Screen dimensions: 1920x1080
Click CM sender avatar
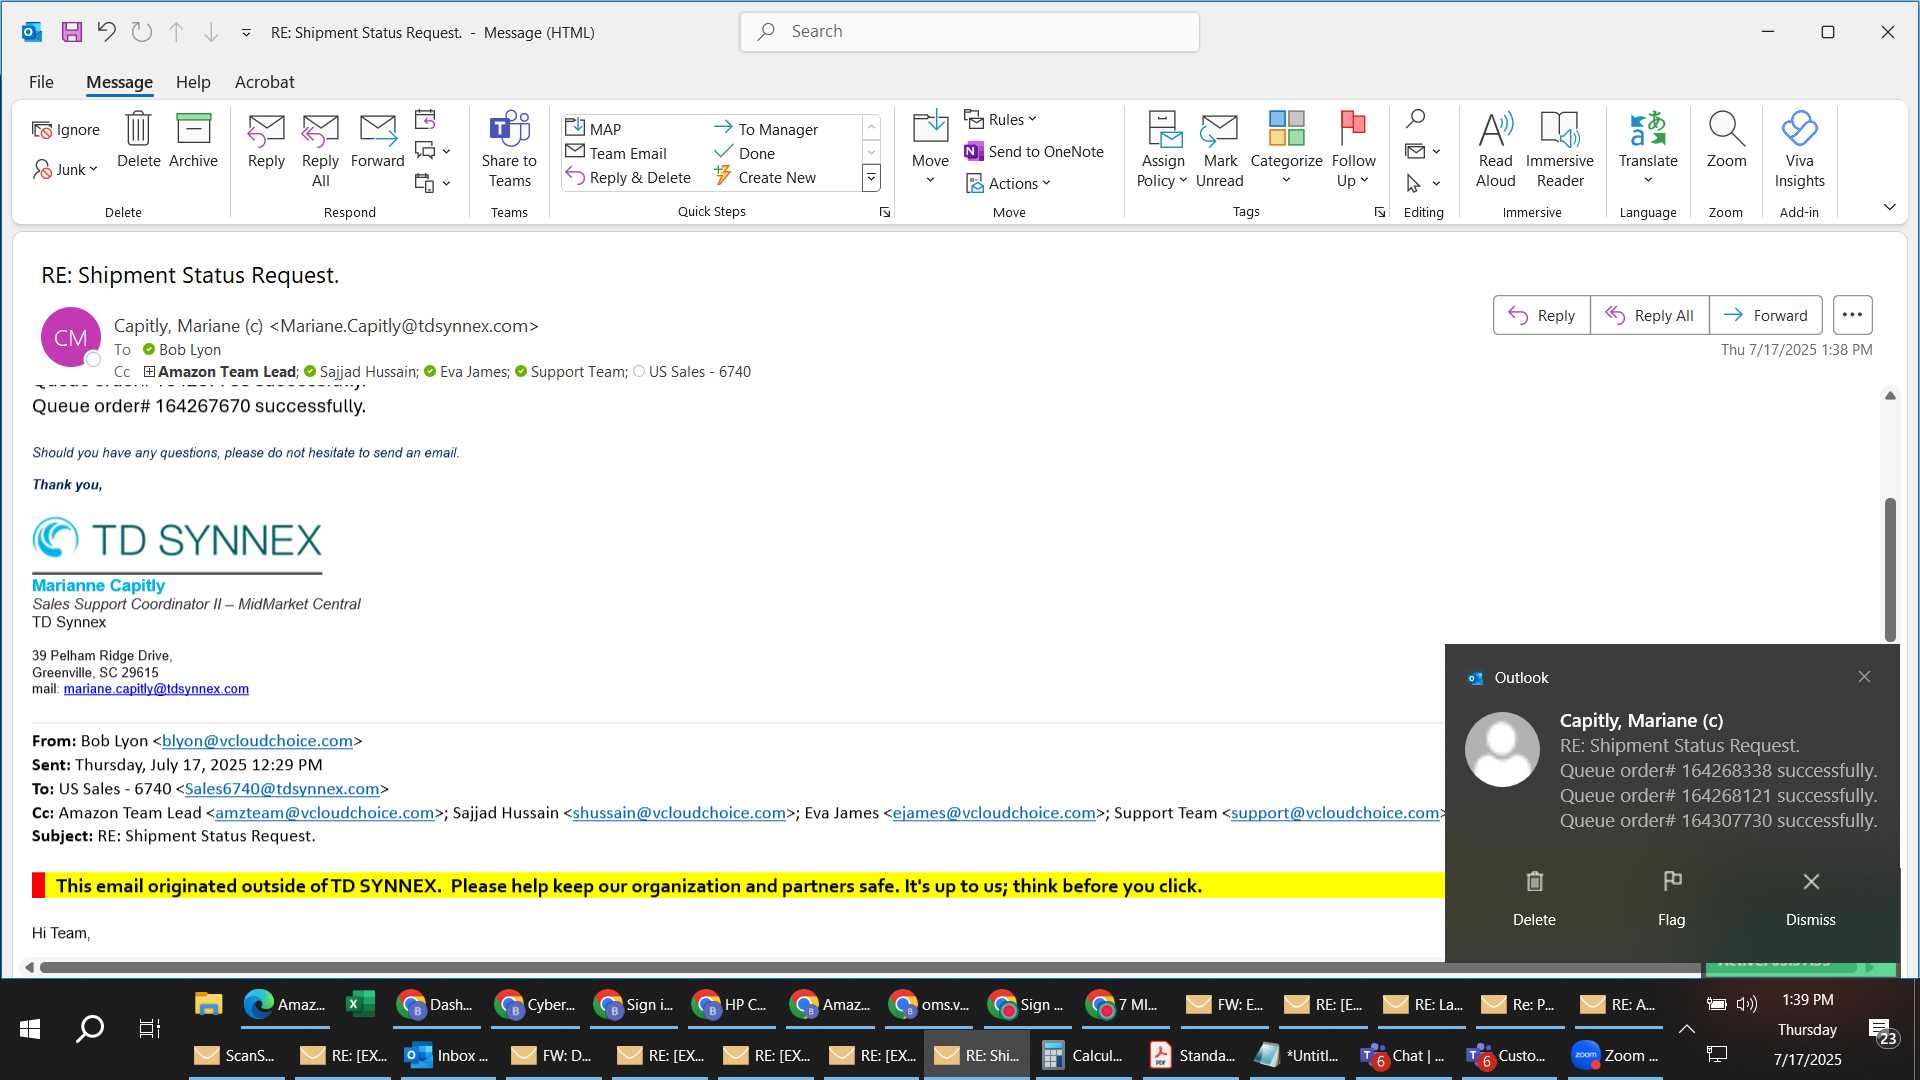point(70,337)
